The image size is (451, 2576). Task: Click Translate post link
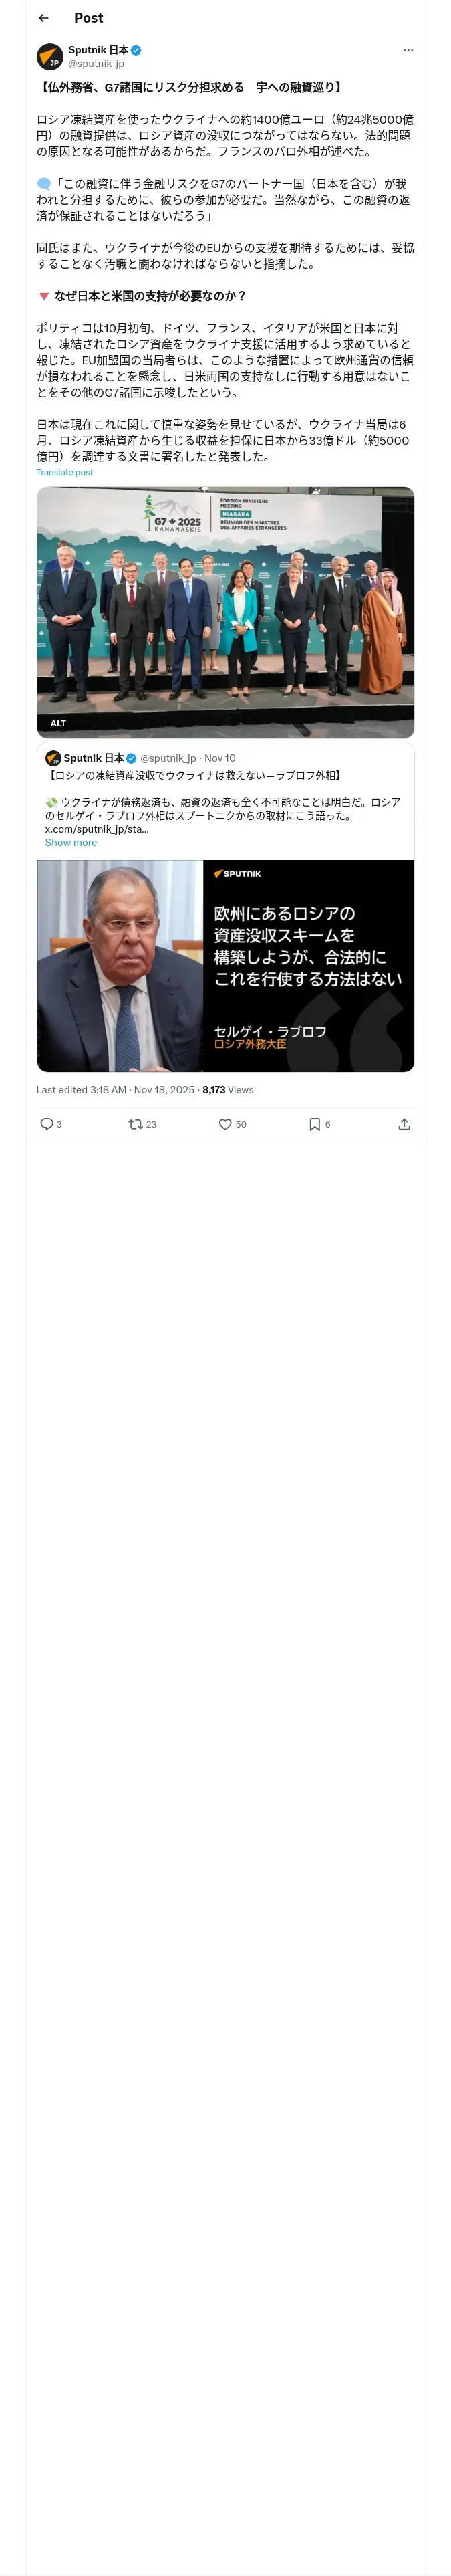[x=65, y=473]
